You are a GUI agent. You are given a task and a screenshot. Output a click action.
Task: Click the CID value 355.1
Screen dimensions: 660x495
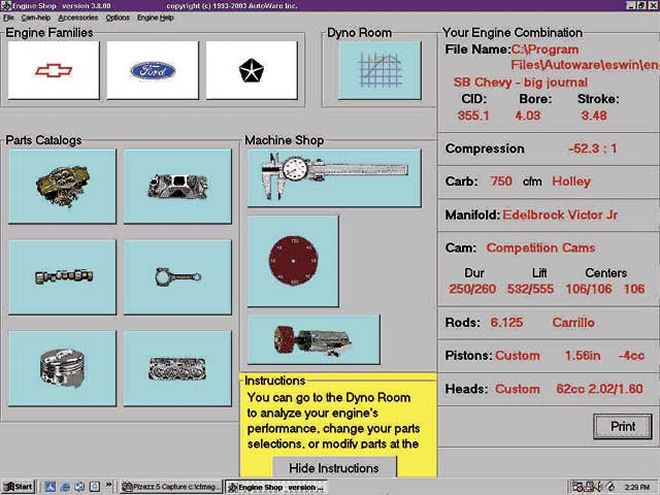tap(473, 116)
